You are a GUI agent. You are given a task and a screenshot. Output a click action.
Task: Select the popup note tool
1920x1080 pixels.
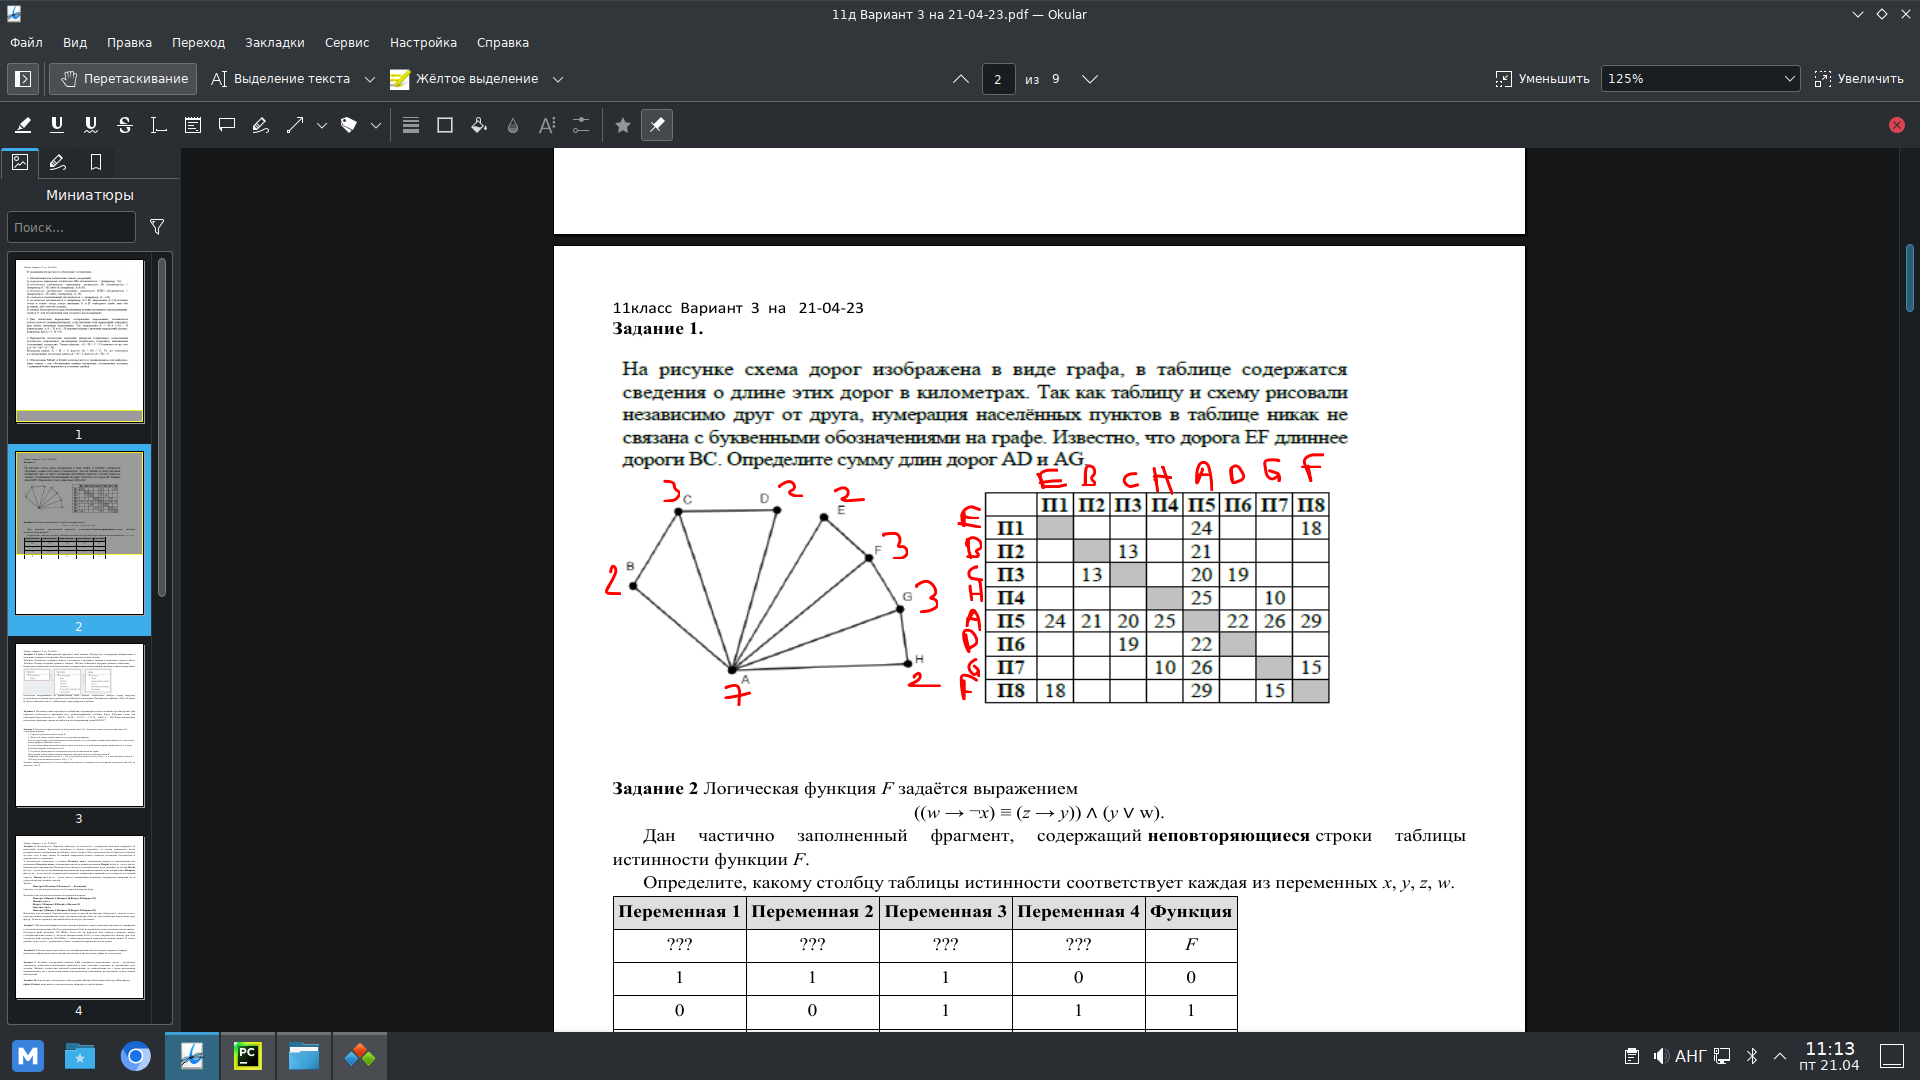(227, 125)
